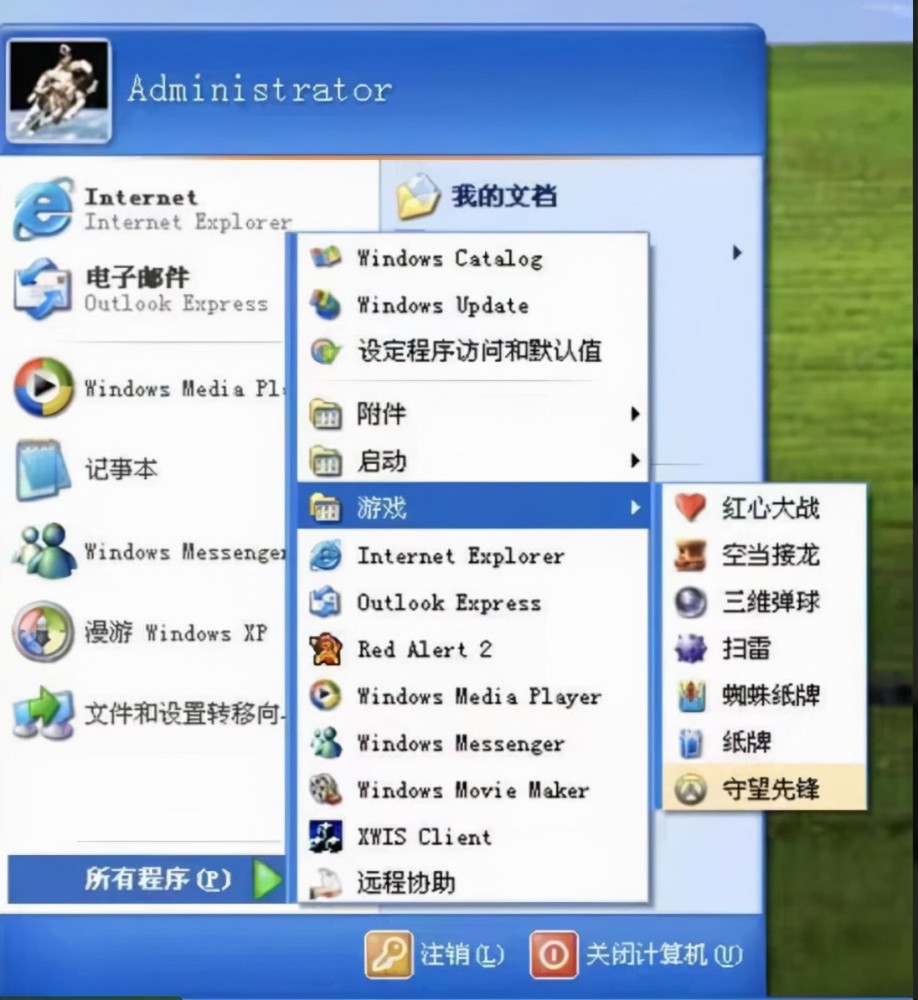Open the 附件 folder menu item
Screen dimensions: 918x1000
[473, 414]
